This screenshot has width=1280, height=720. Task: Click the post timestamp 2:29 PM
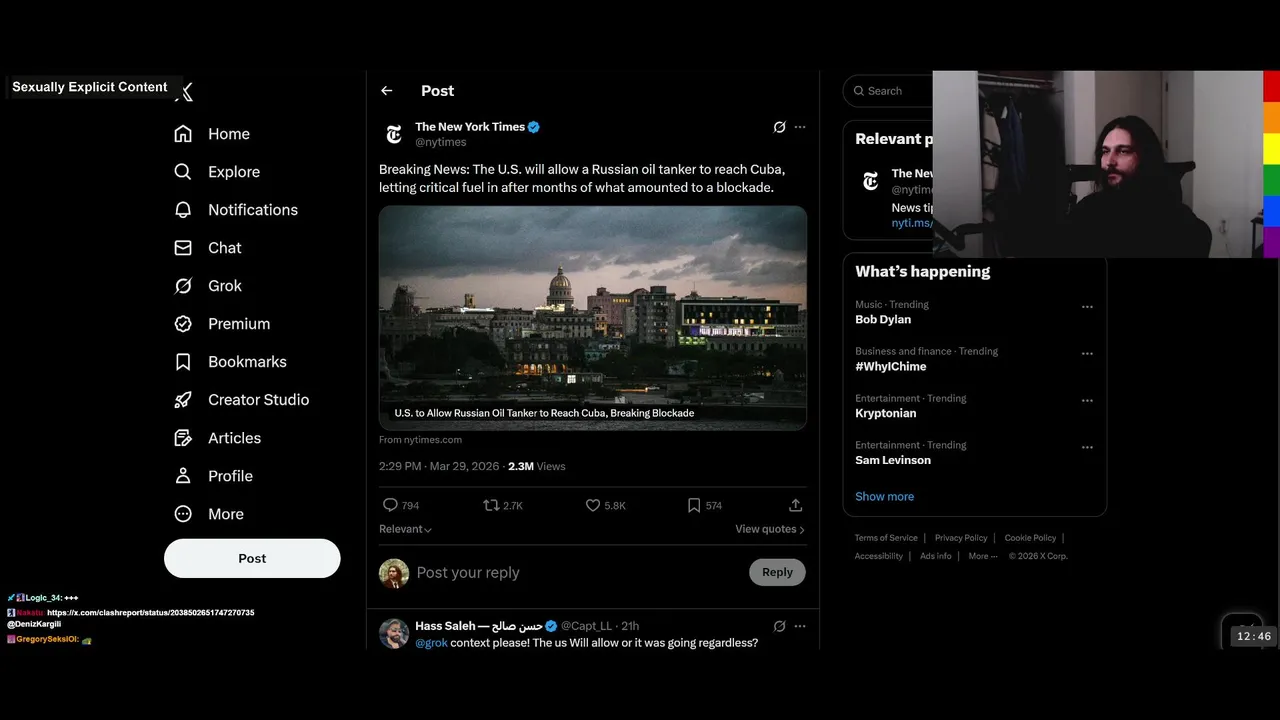tap(440, 466)
